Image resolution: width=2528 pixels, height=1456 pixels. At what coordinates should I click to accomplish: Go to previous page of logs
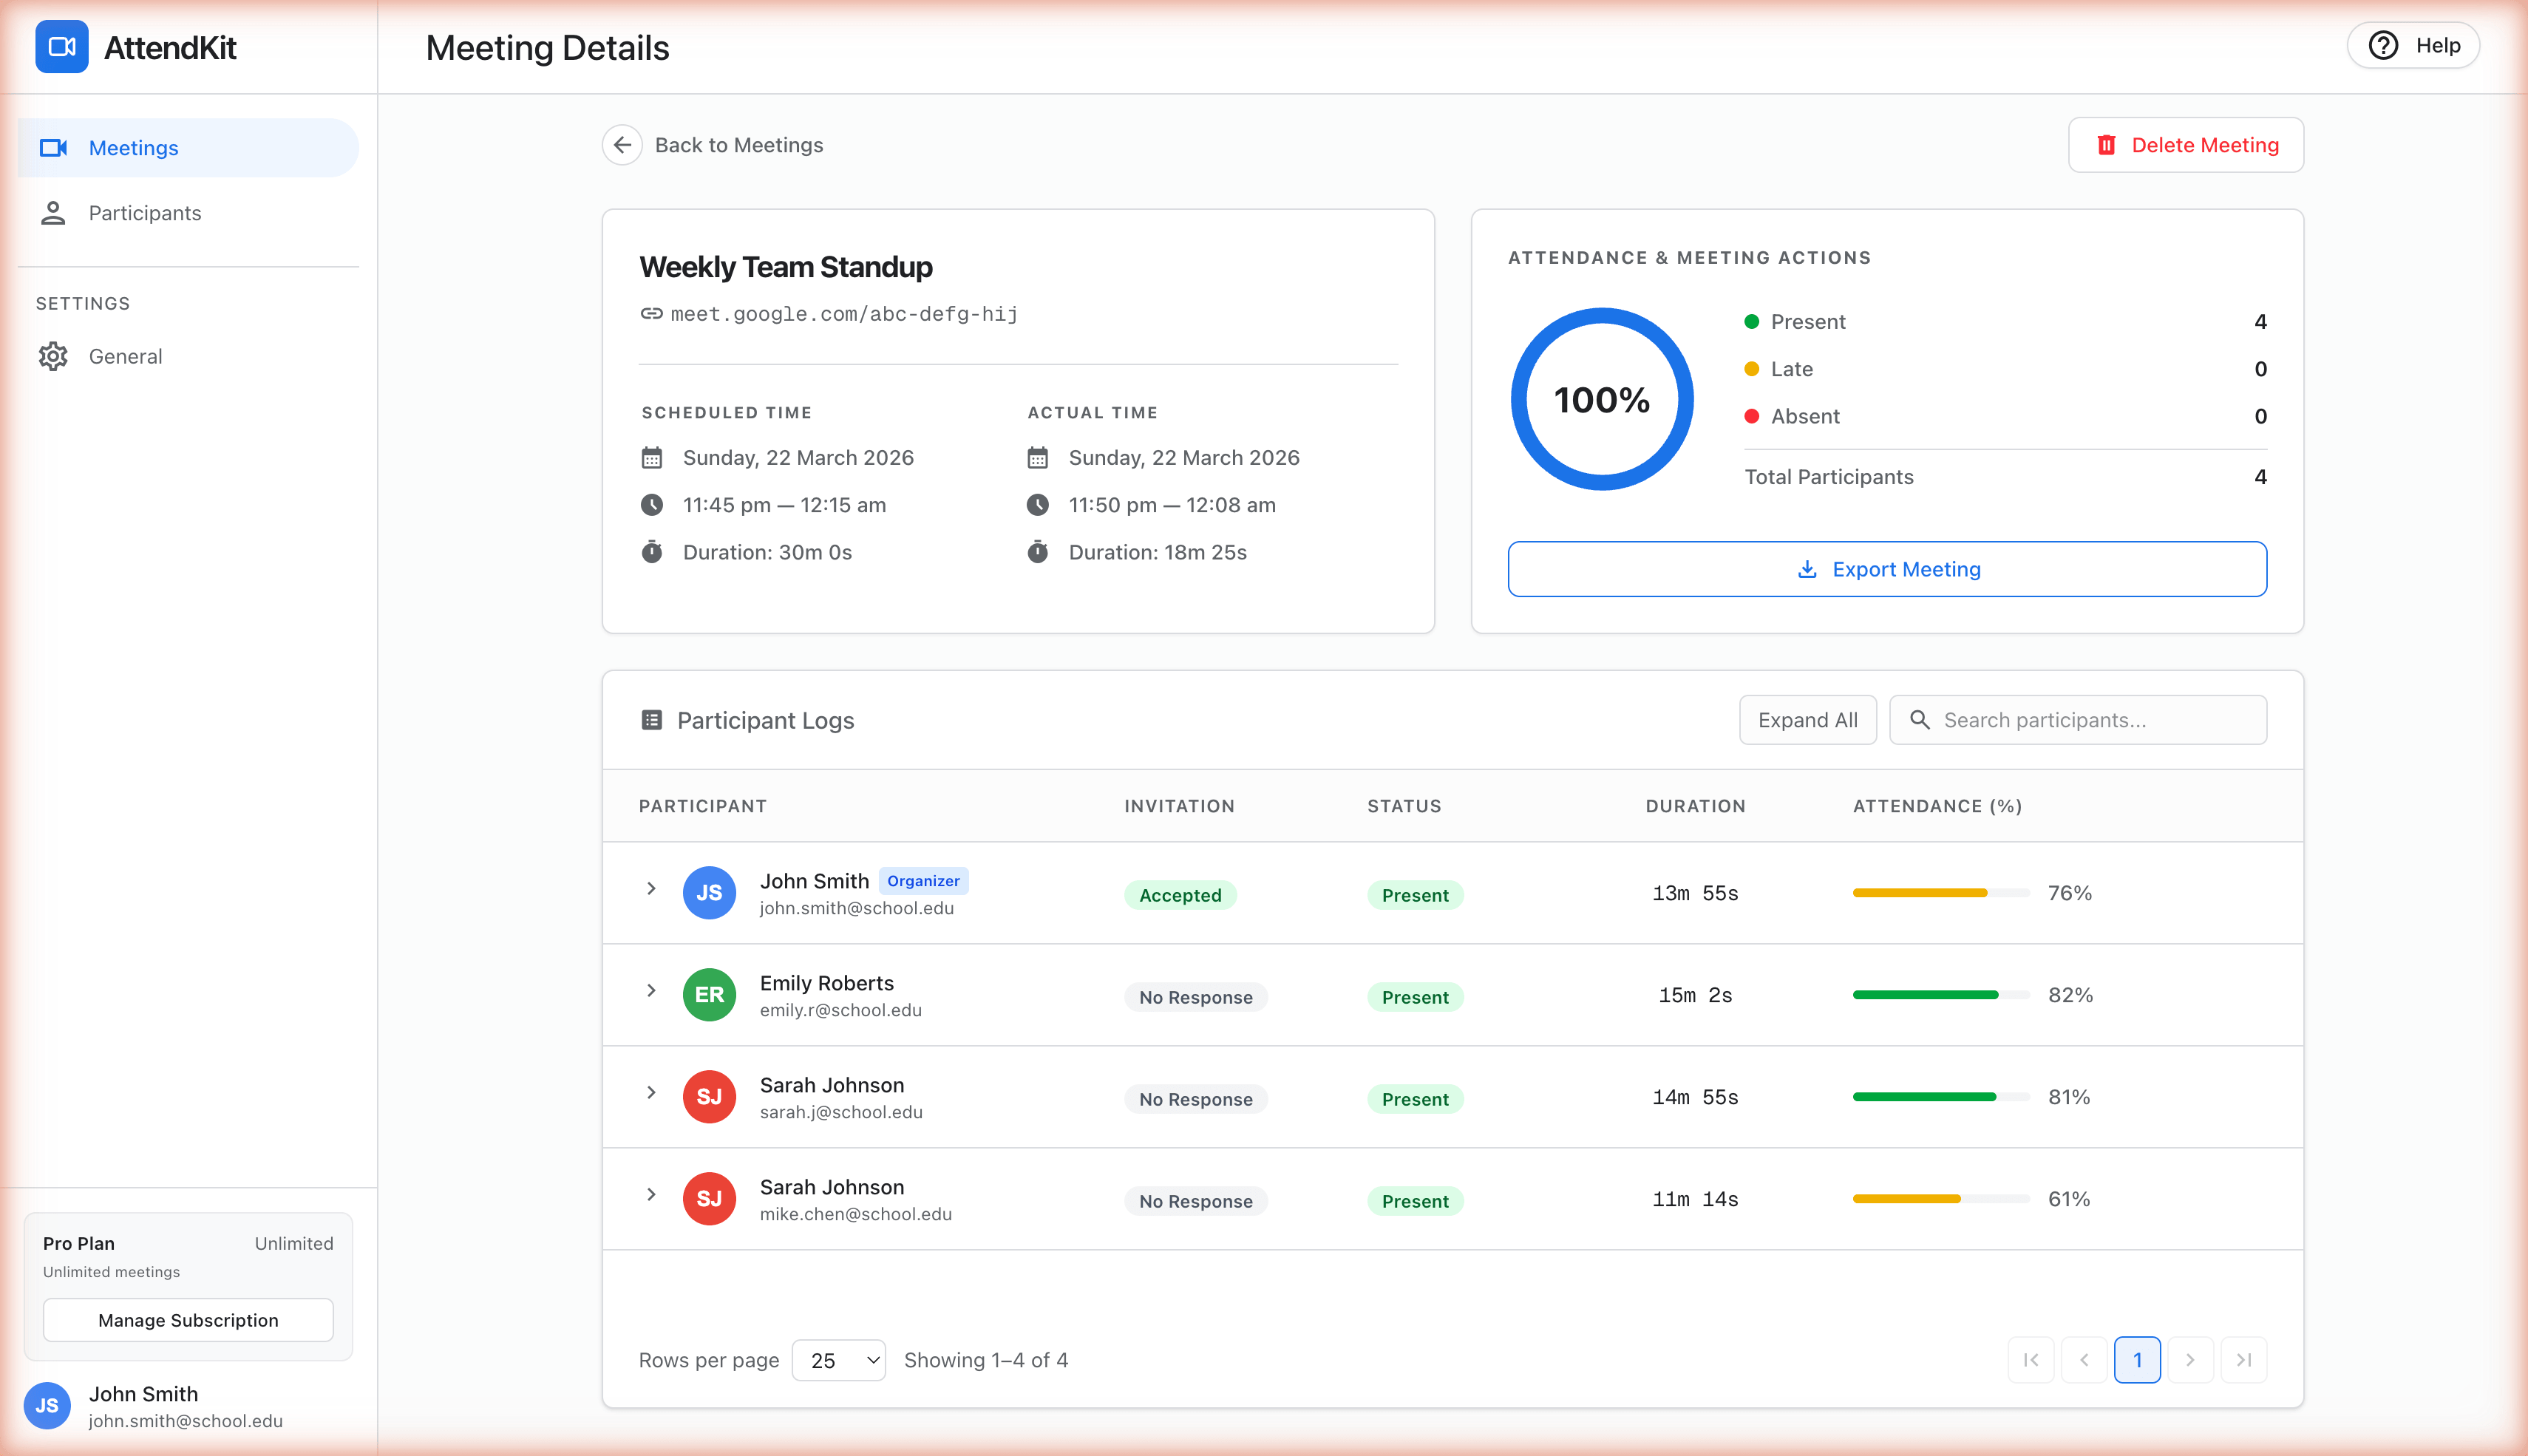point(2084,1360)
